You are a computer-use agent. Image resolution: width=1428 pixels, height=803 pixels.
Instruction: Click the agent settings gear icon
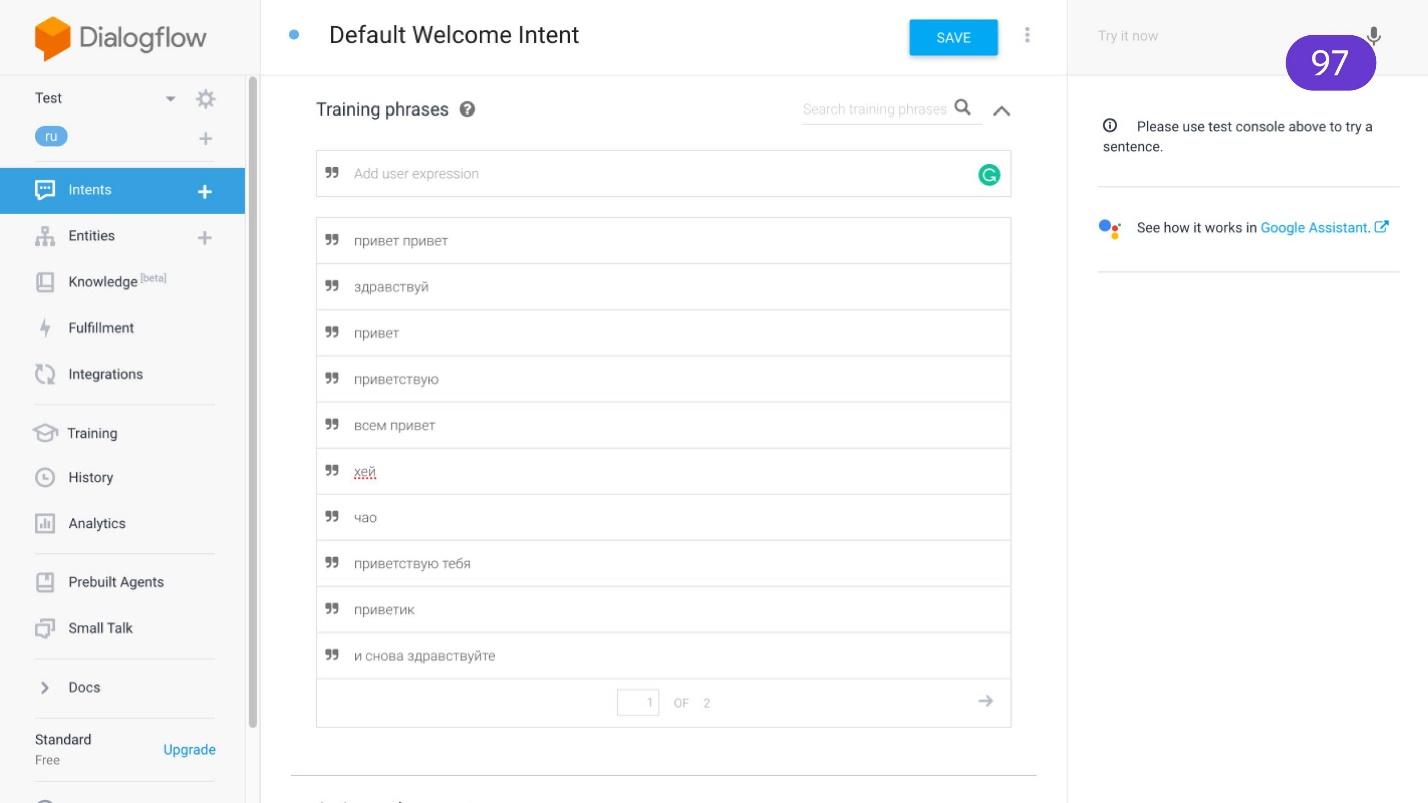pyautogui.click(x=205, y=99)
